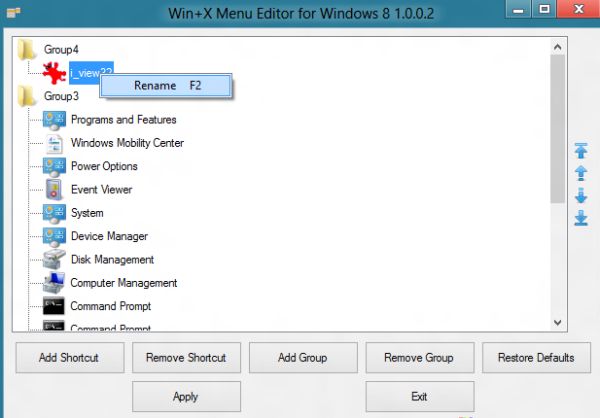Click the Remove Group button
Image resolution: width=600 pixels, height=418 pixels.
[420, 358]
